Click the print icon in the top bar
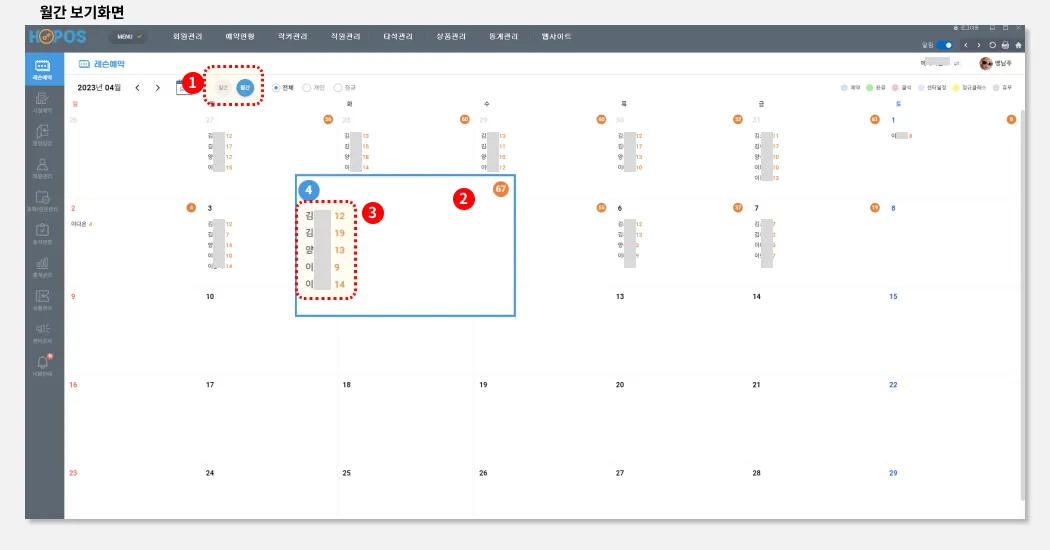Image resolution: width=1050 pixels, height=550 pixels. [1005, 46]
